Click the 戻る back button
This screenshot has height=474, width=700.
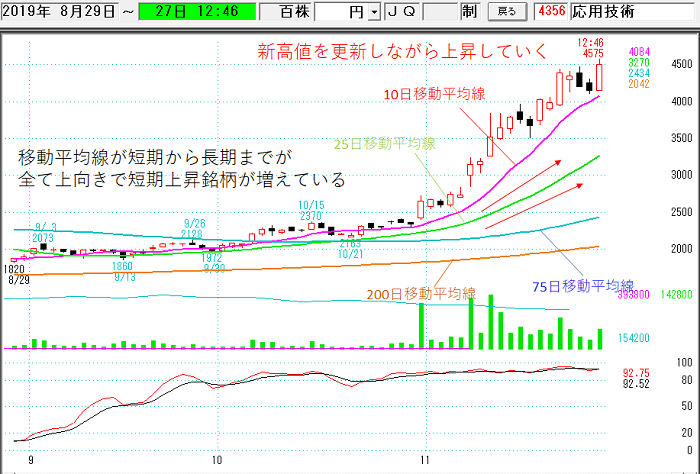[507, 12]
